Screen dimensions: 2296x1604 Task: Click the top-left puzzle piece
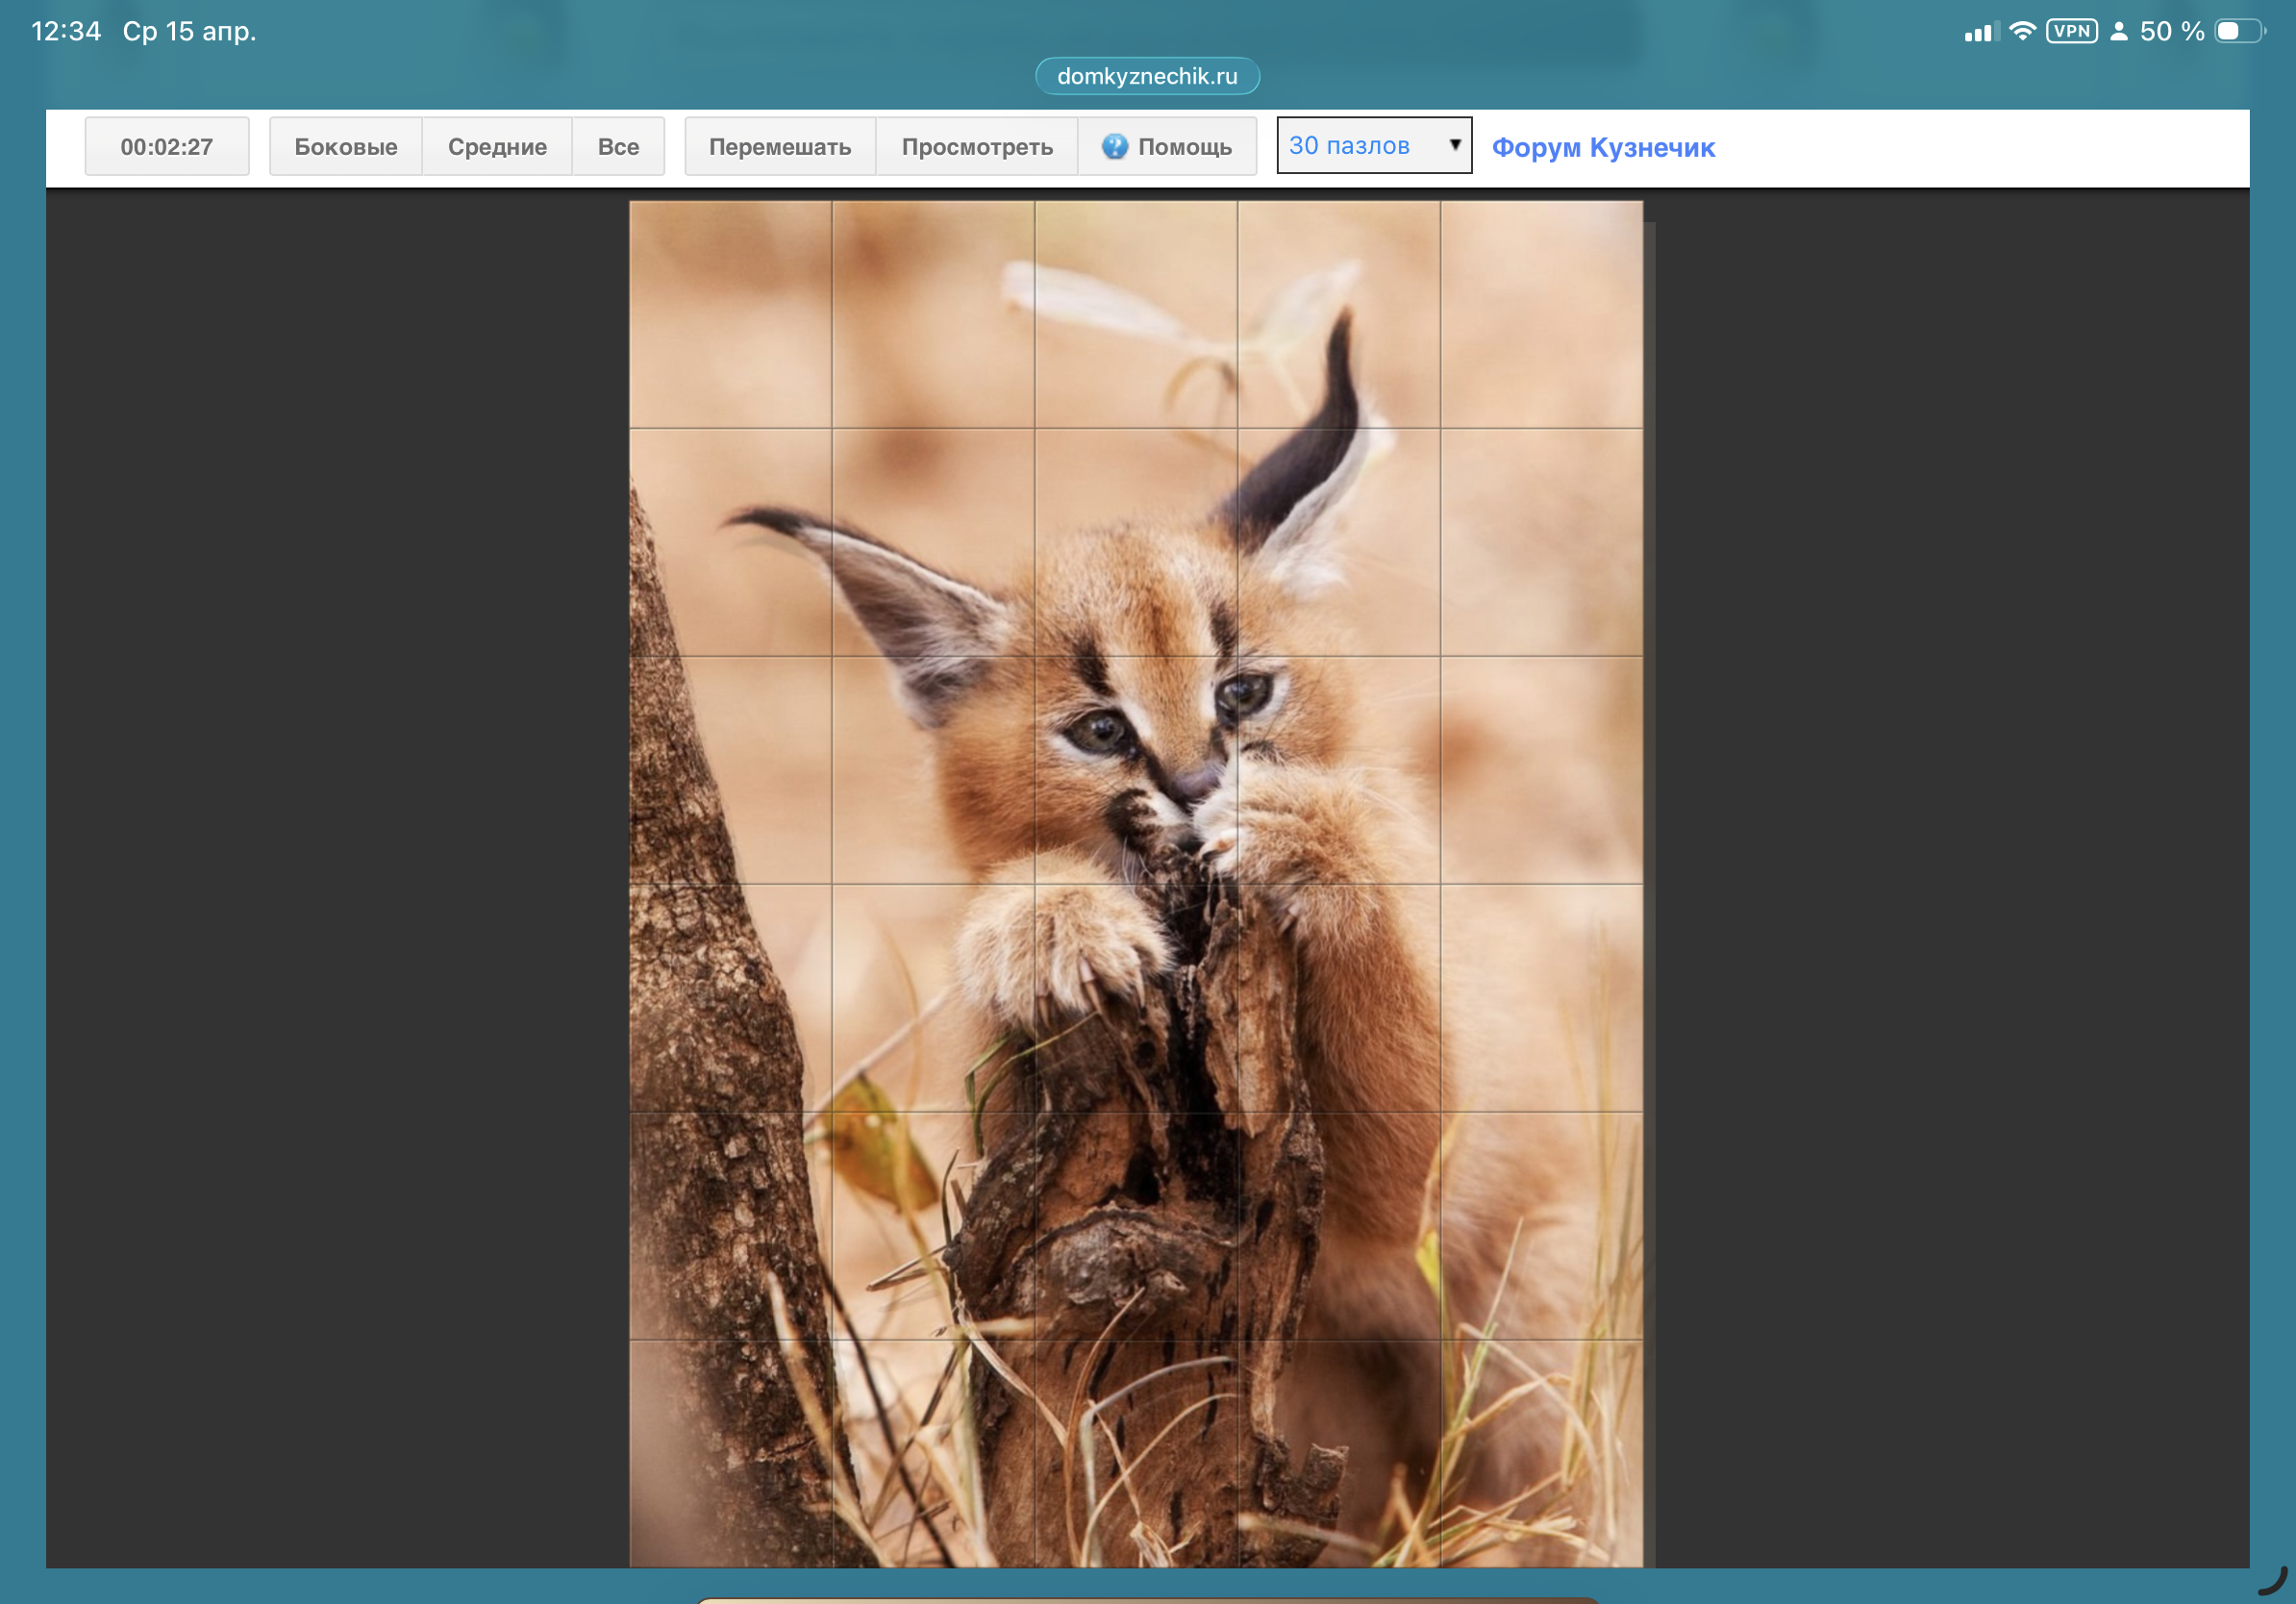(x=730, y=315)
